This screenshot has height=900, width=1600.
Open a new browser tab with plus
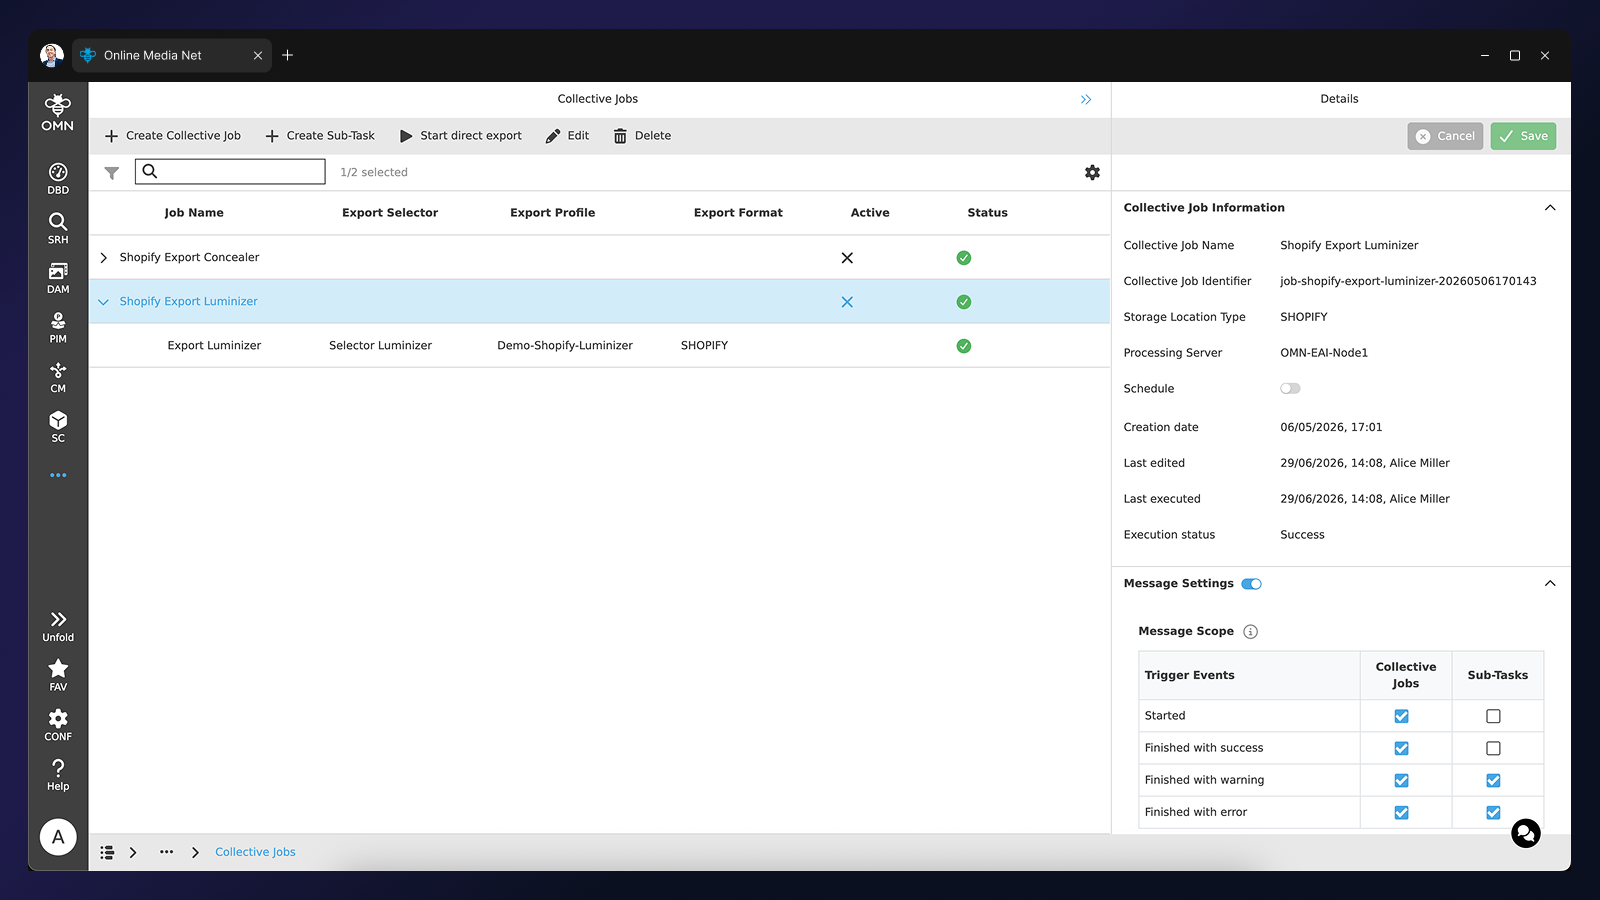(x=287, y=55)
